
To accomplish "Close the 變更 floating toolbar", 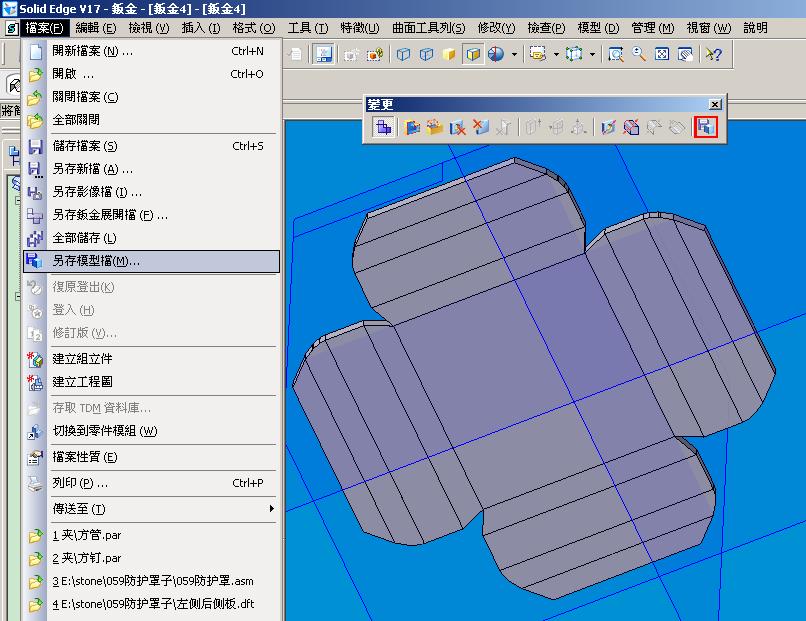I will coord(715,104).
